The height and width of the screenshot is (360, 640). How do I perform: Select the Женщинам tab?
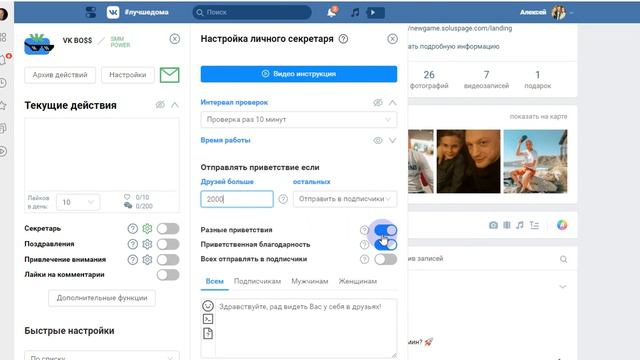358,281
